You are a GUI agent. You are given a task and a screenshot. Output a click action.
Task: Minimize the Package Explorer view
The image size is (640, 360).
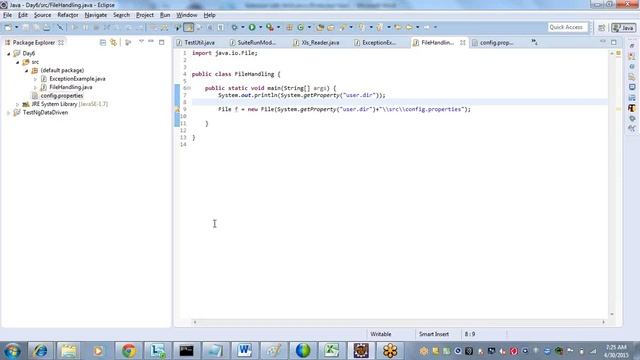point(151,42)
